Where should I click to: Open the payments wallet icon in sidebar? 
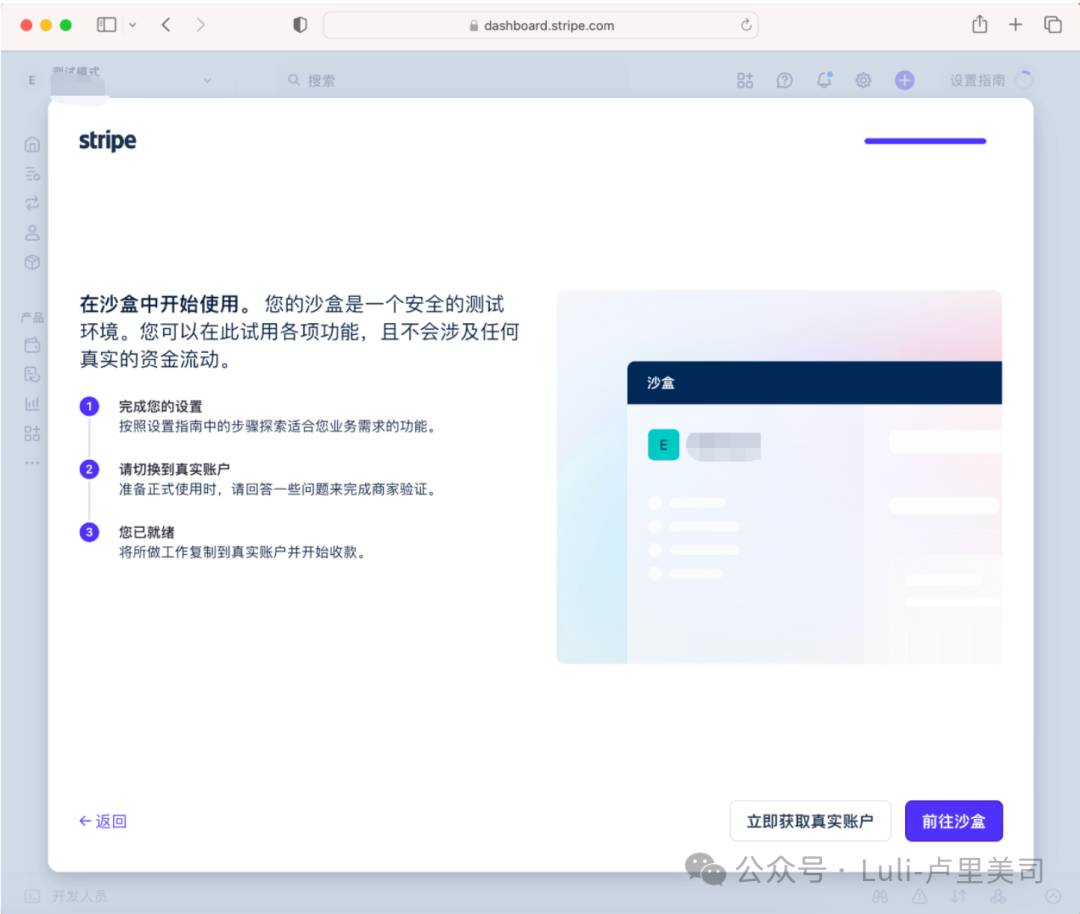tap(32, 345)
